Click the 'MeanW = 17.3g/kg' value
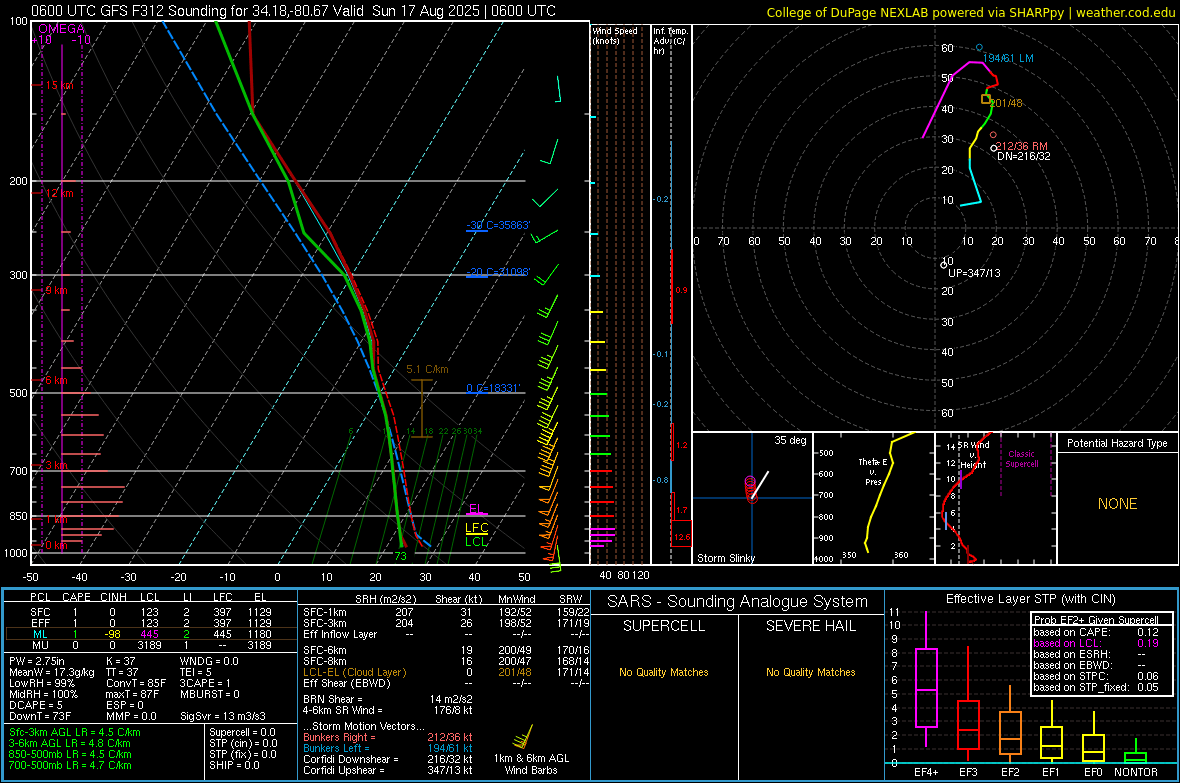 pos(52,672)
